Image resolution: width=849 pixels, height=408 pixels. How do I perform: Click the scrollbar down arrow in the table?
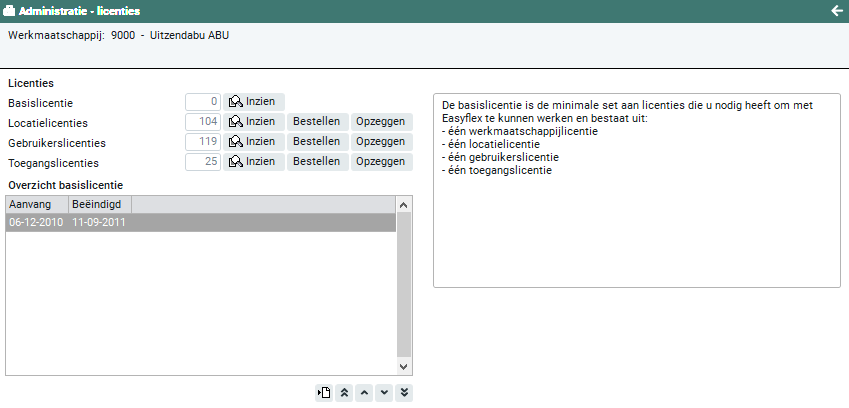pos(404,367)
